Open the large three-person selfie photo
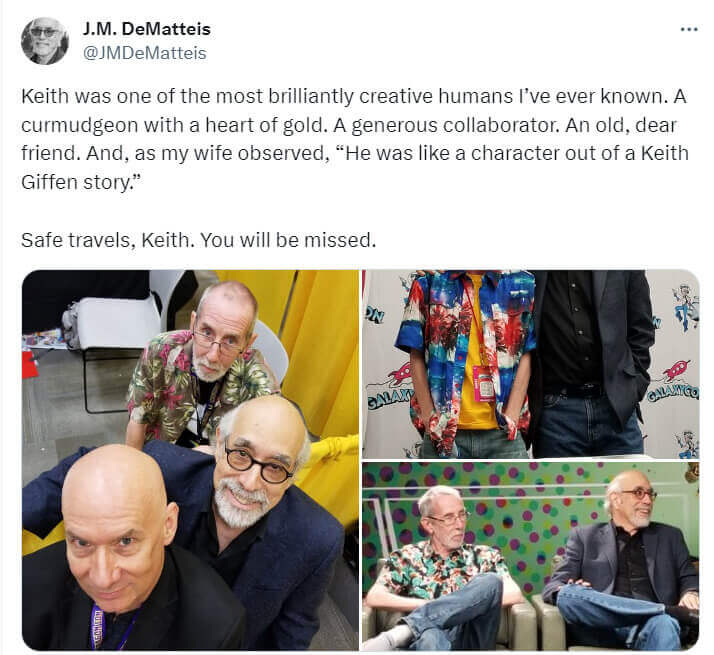Viewport: 714px width, 655px height. (190, 460)
